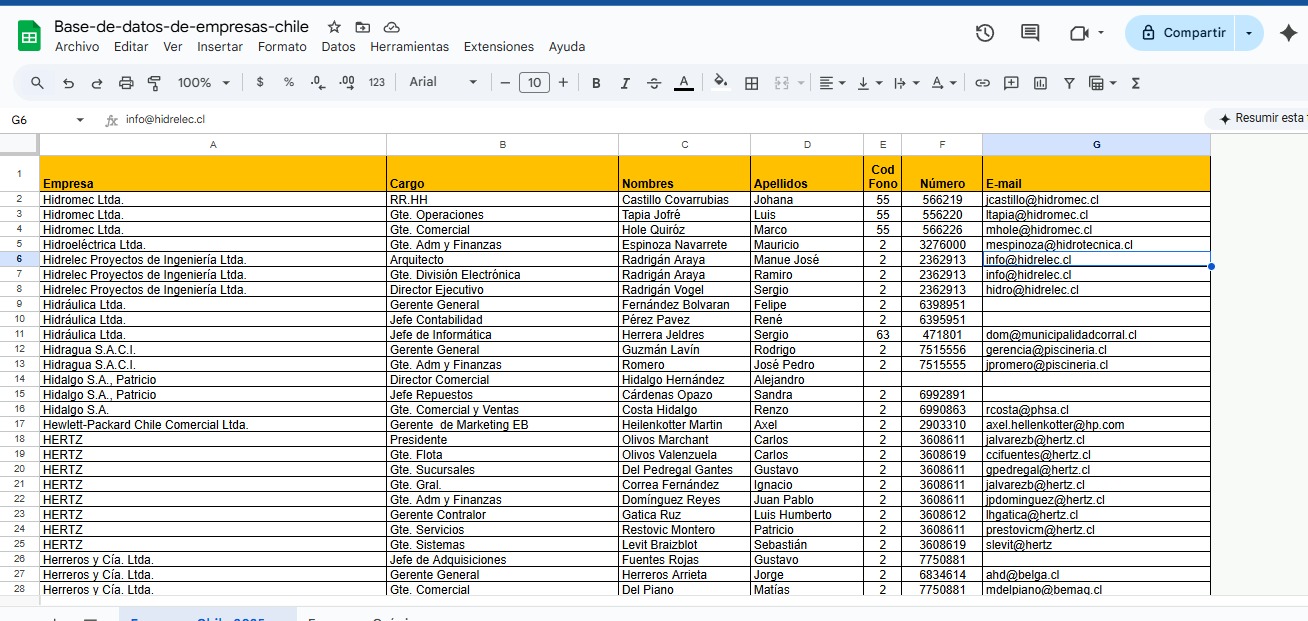Image resolution: width=1308 pixels, height=621 pixels.
Task: Open the Archivo menu
Action: [x=77, y=47]
